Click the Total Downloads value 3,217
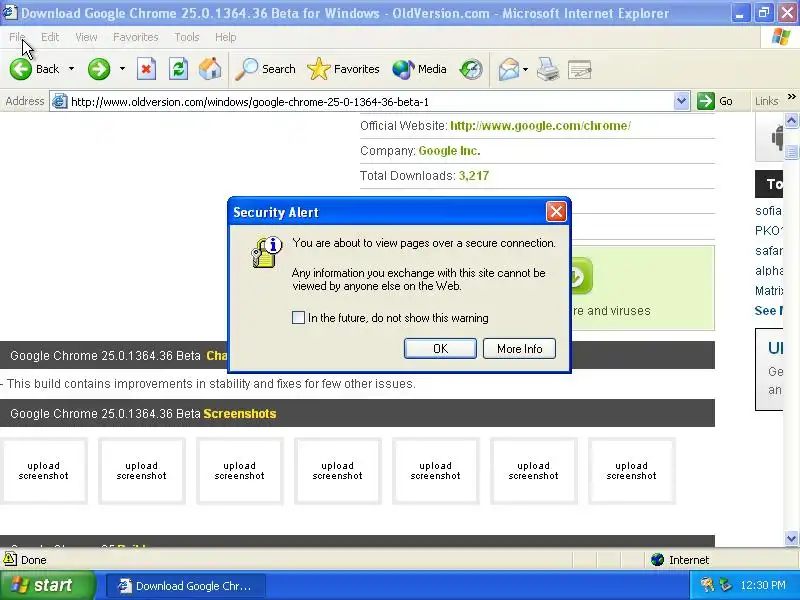Image resolution: width=800 pixels, height=600 pixels. tap(473, 176)
